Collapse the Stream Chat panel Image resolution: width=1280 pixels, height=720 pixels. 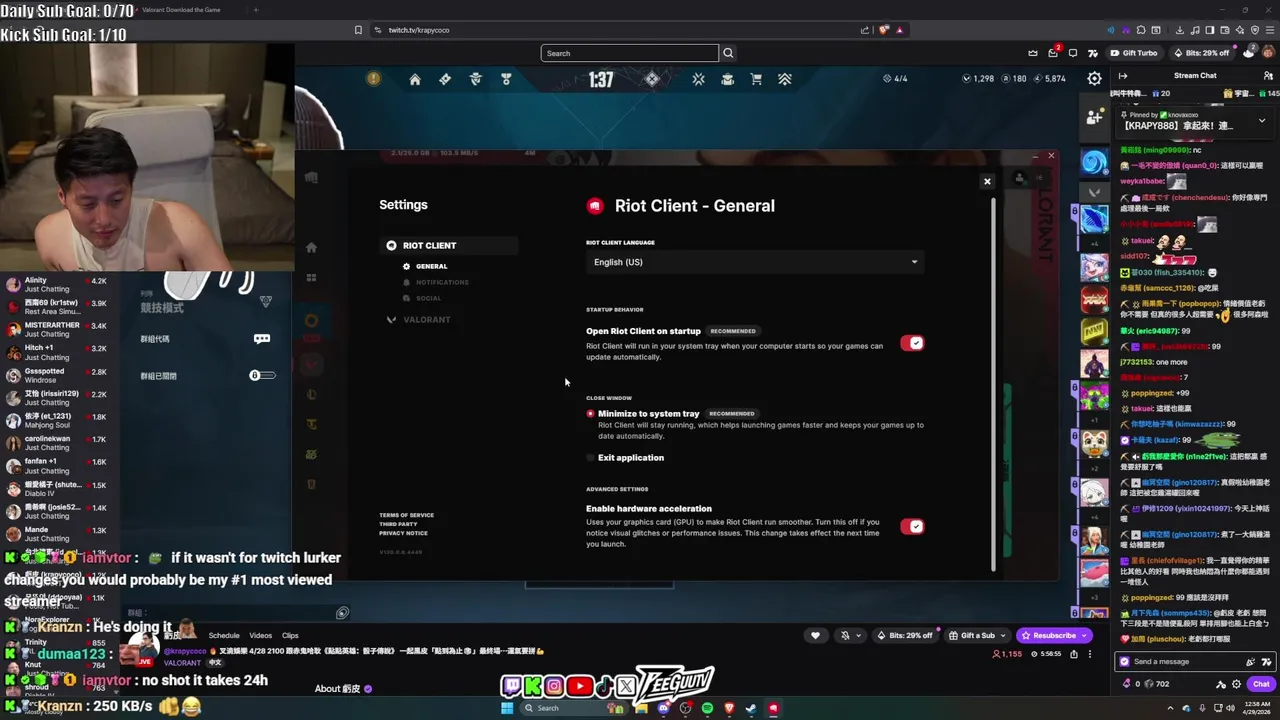point(1123,76)
